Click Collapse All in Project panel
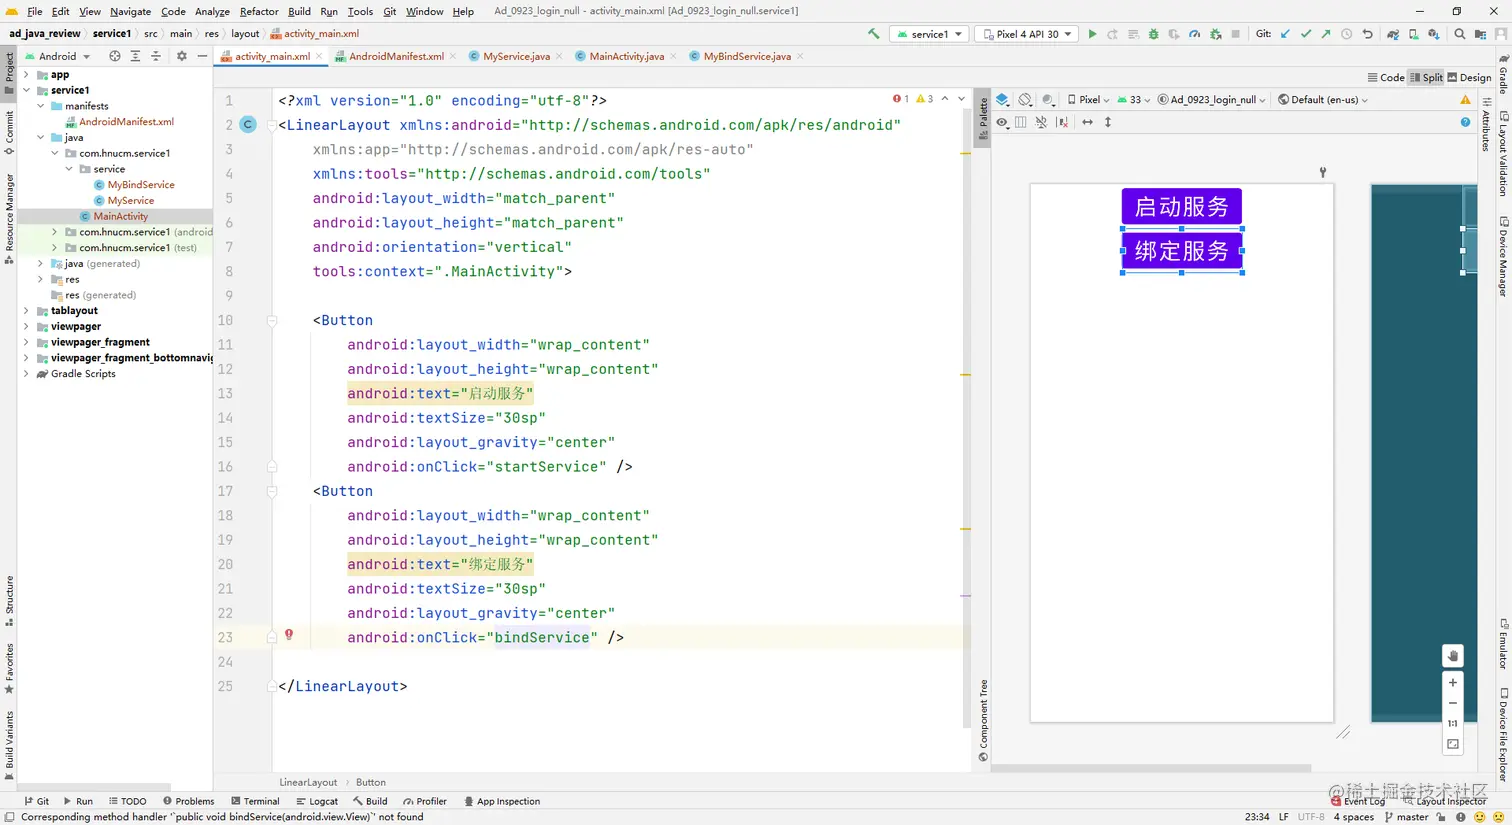The image size is (1512, 825). point(155,56)
